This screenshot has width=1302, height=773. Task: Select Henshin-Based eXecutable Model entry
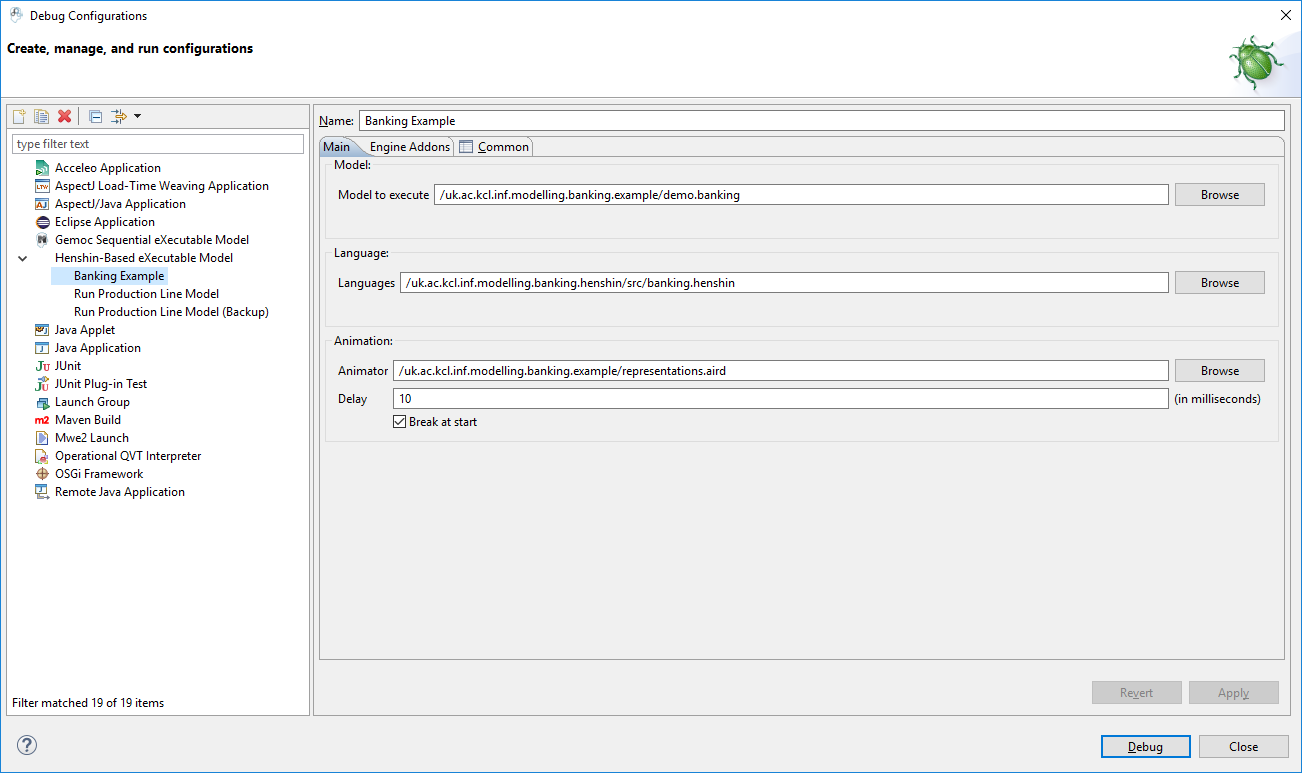point(144,258)
